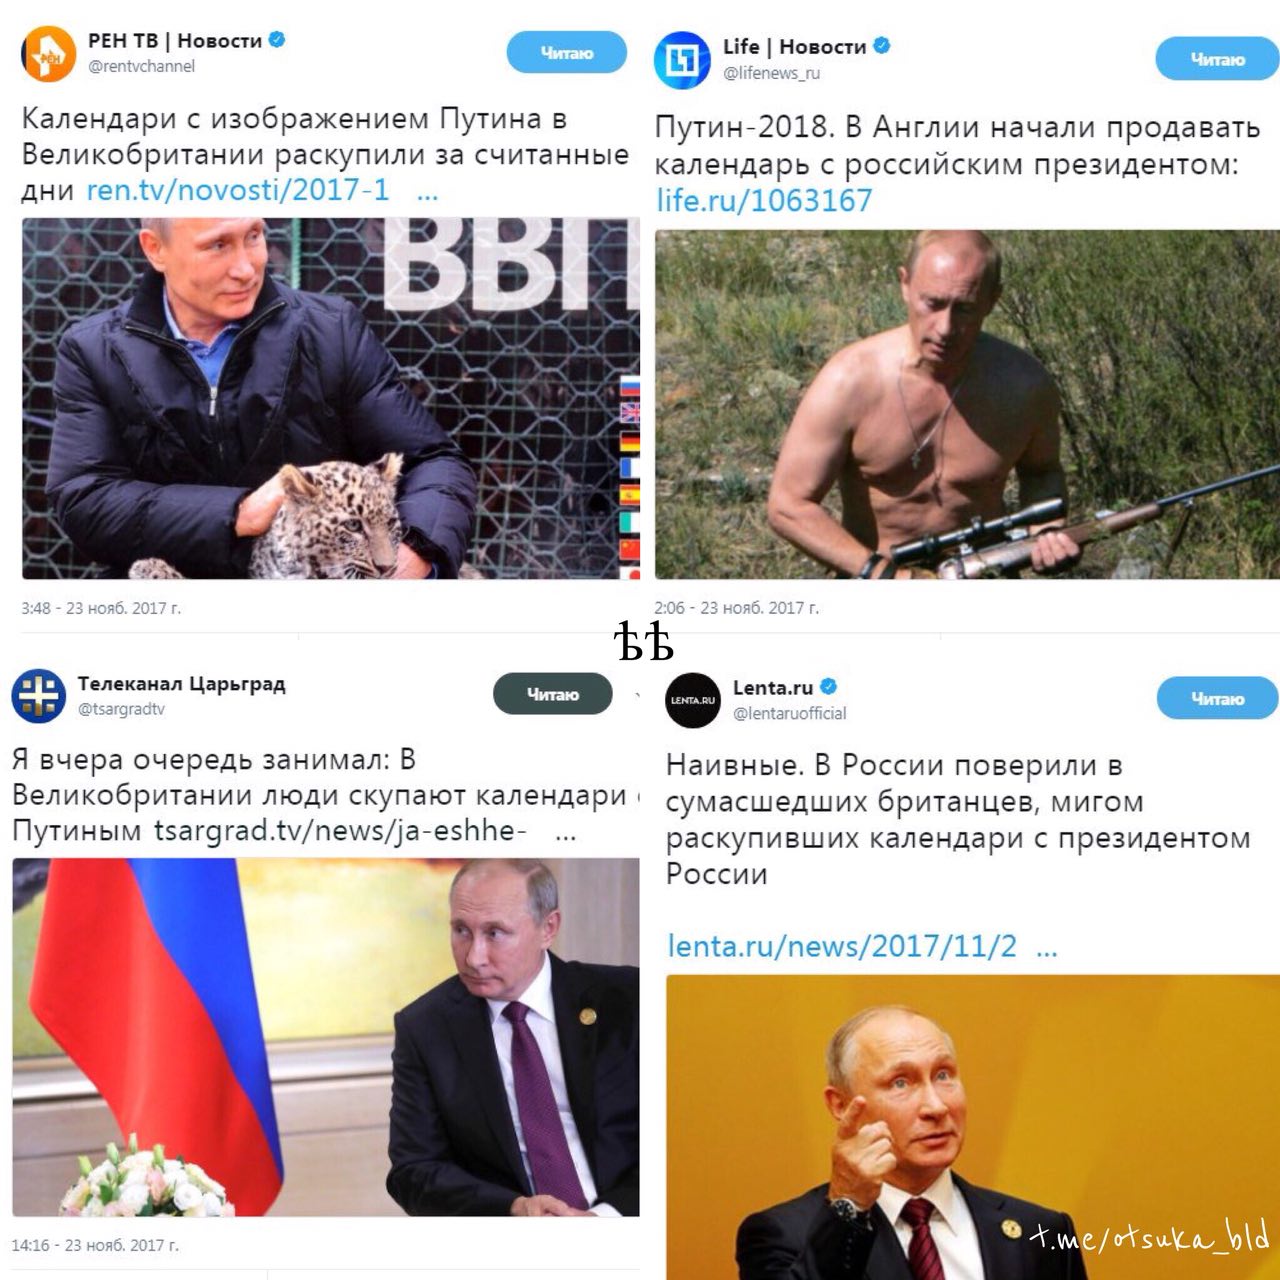Toggle Читаю follow button for Lenta.ru
Viewport: 1280px width, 1280px height.
tap(1217, 699)
